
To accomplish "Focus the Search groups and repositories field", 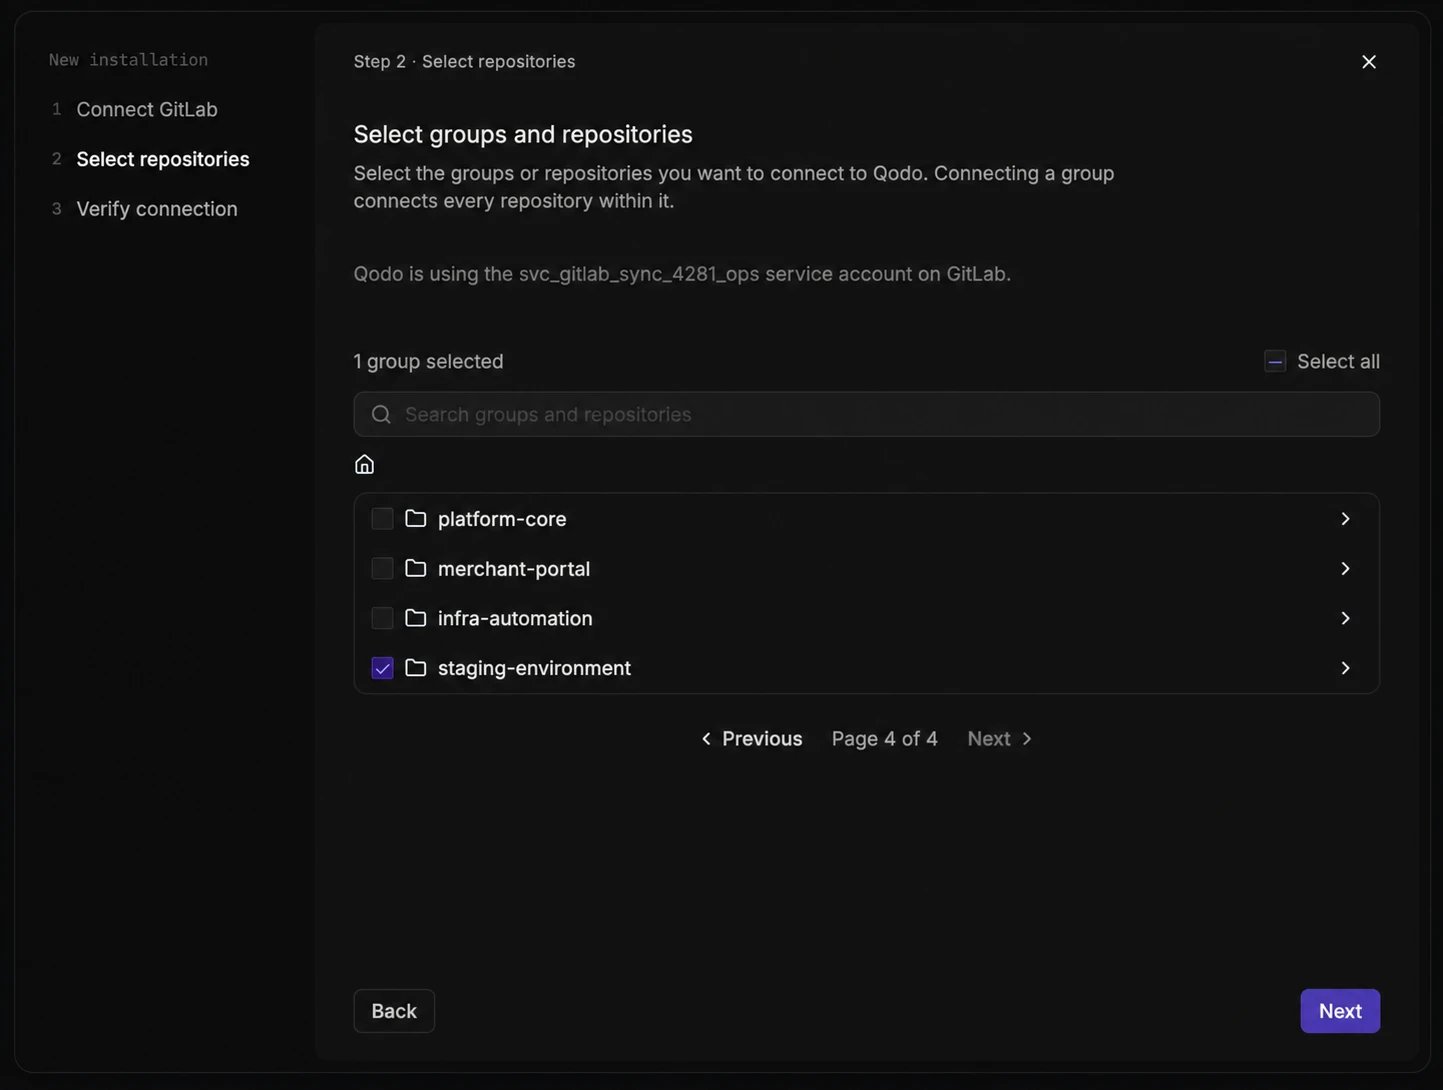I will [x=867, y=414].
